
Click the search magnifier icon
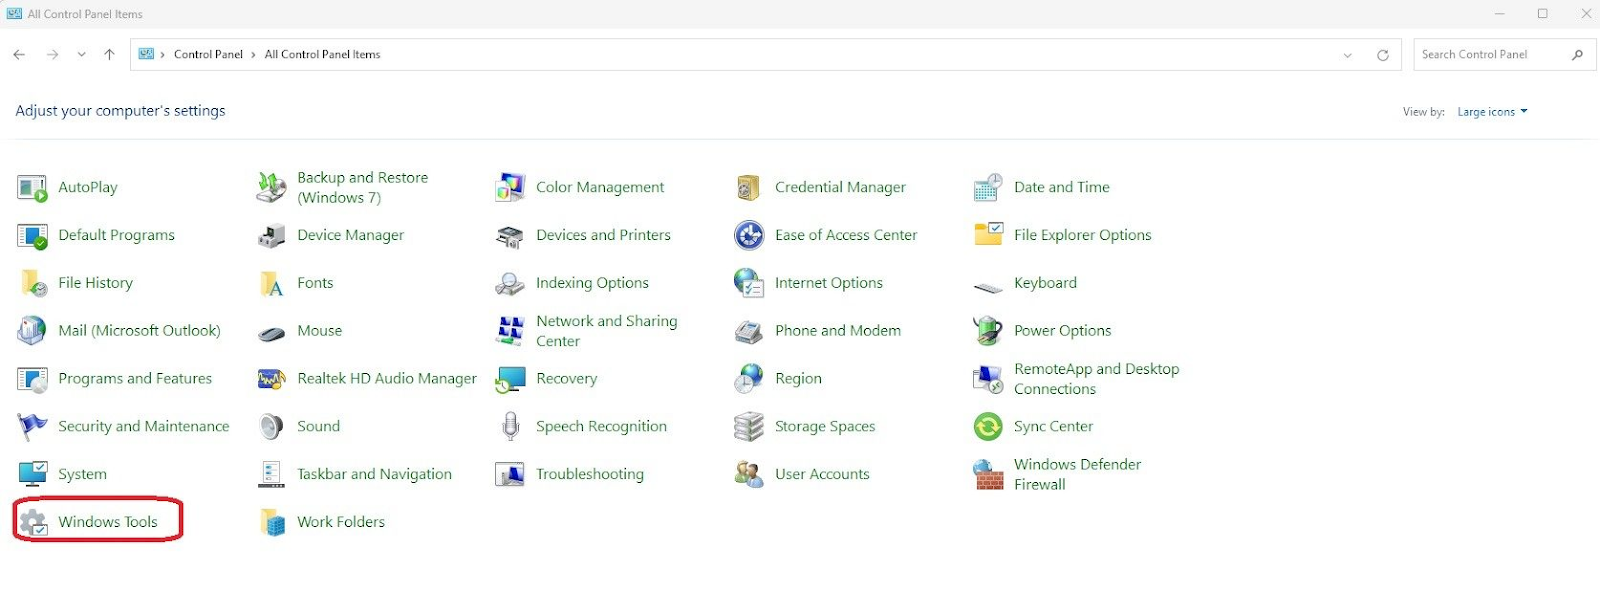pos(1578,55)
